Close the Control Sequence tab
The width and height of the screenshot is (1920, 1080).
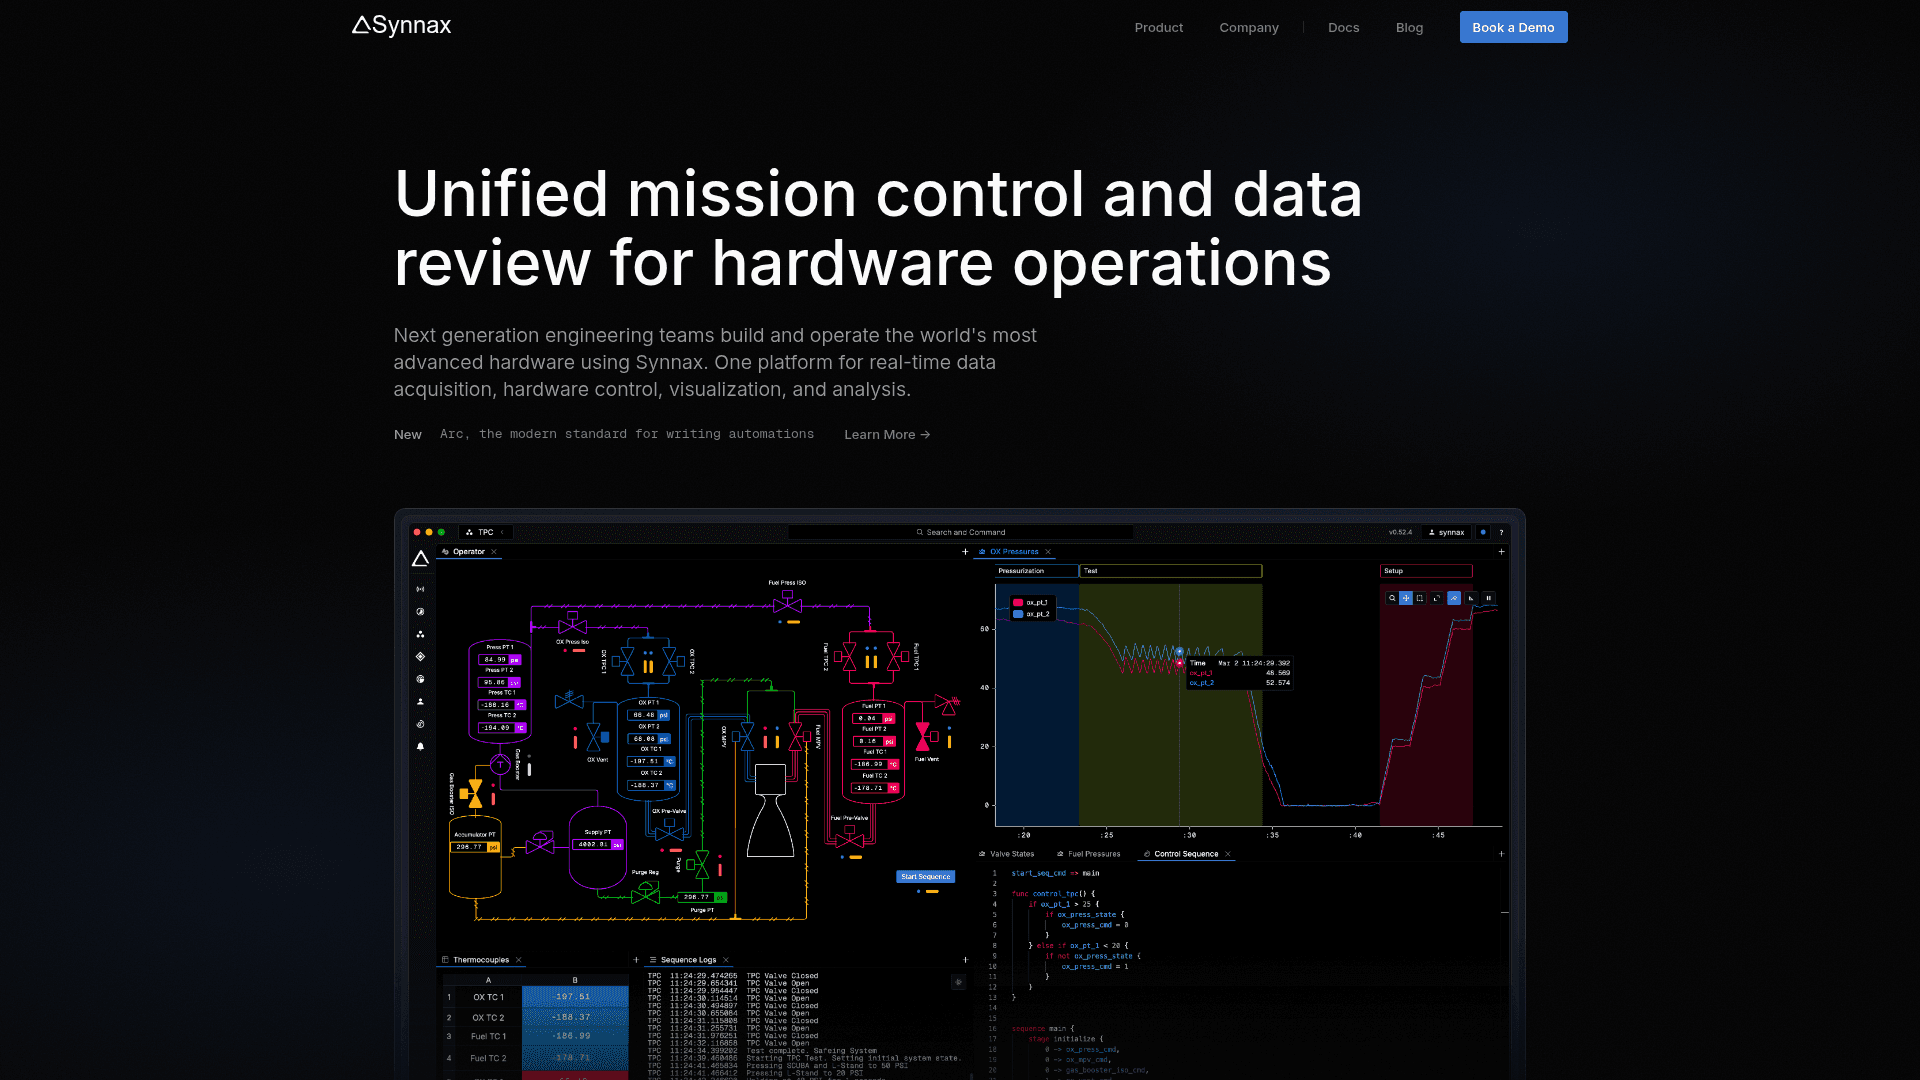(1228, 854)
